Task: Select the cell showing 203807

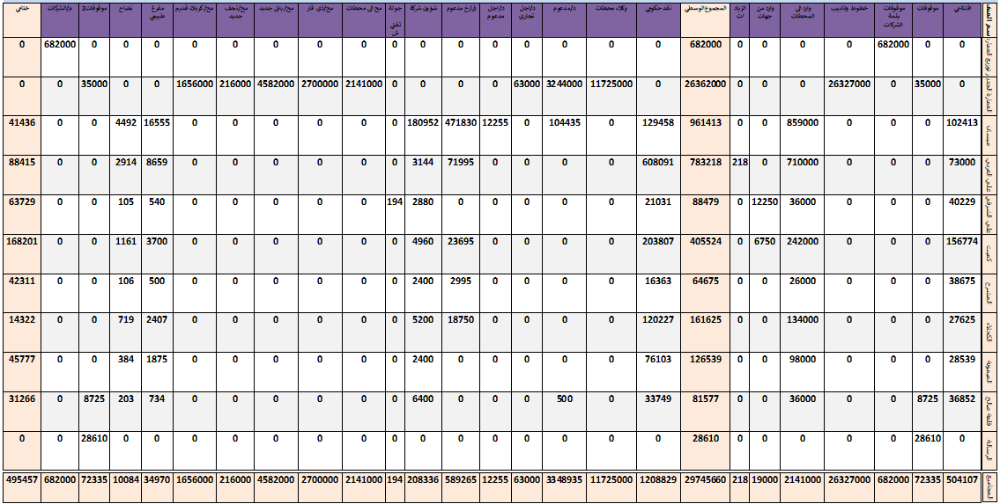Action: (656, 253)
